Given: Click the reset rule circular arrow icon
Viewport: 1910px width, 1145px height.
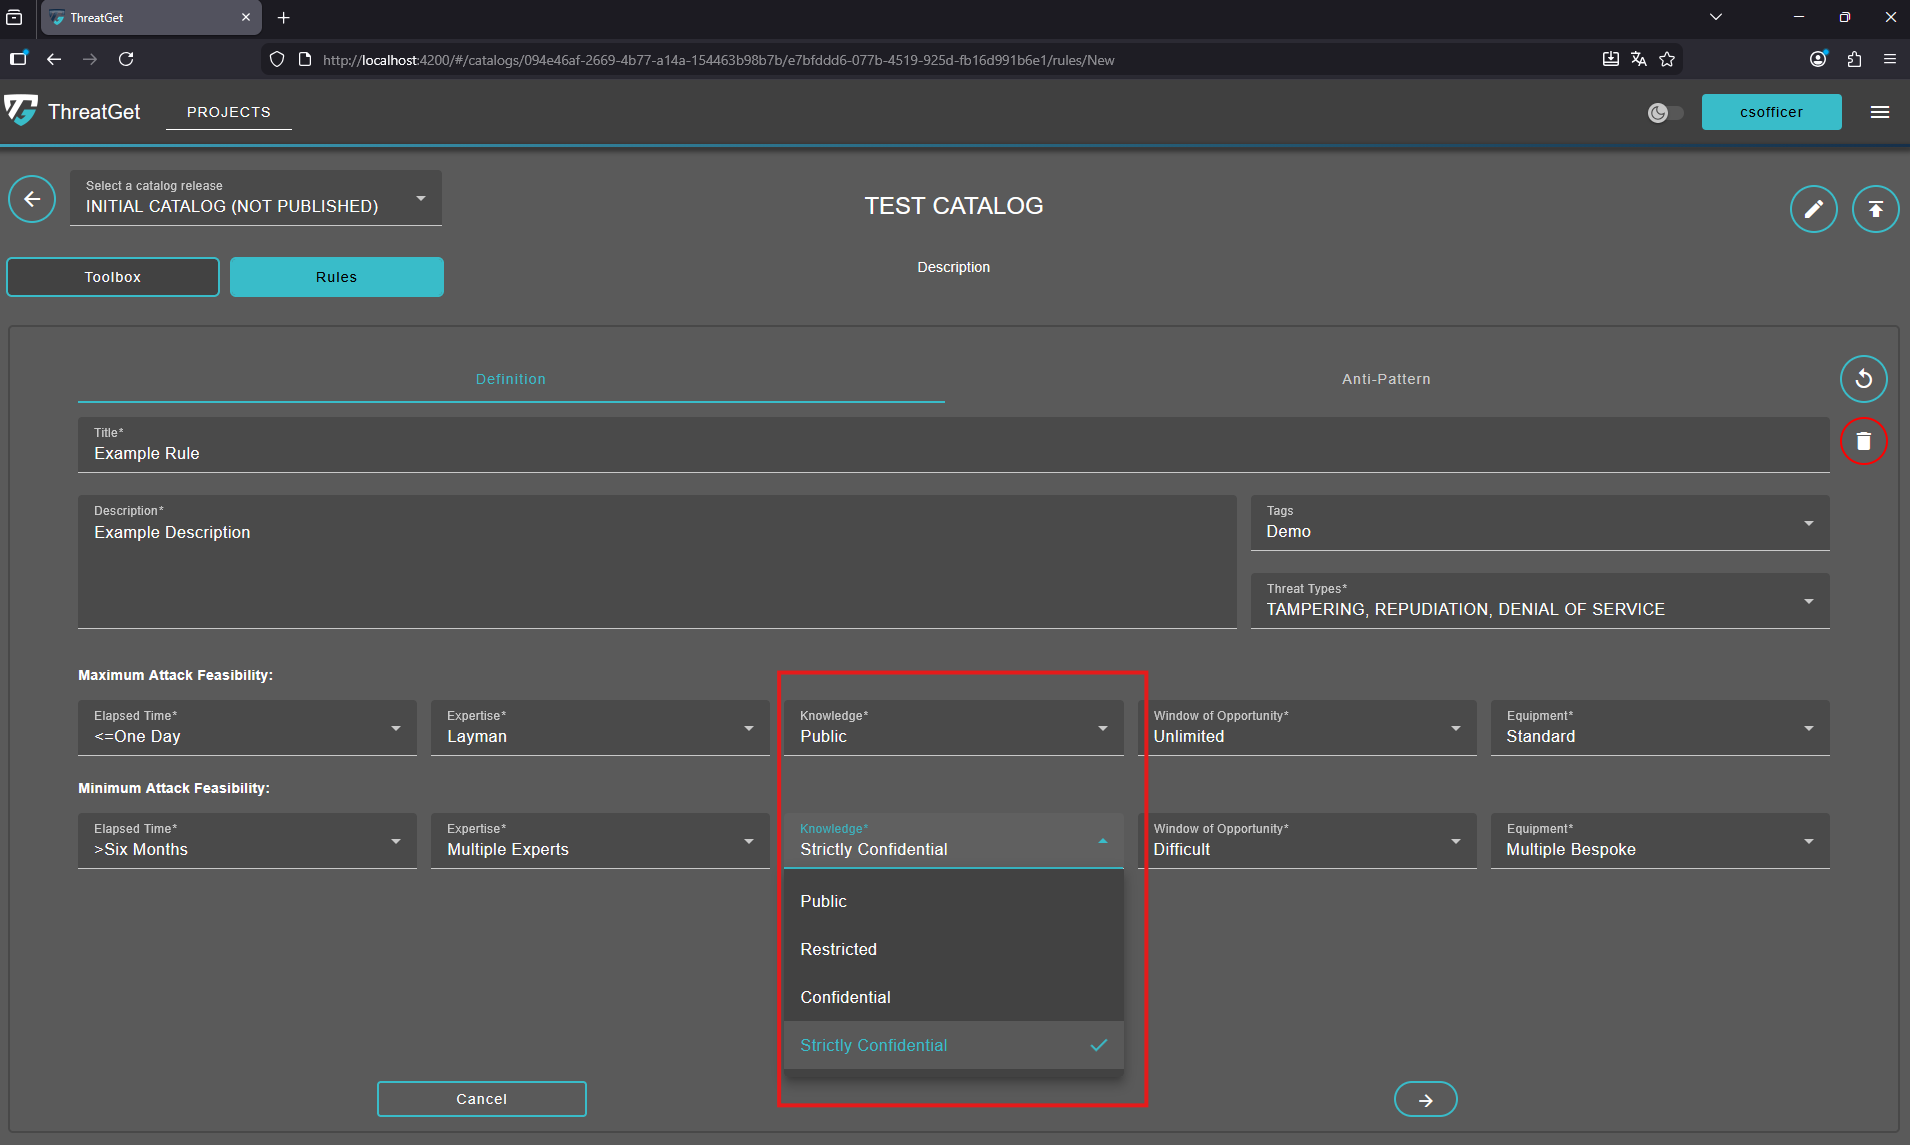Looking at the screenshot, I should (x=1863, y=379).
